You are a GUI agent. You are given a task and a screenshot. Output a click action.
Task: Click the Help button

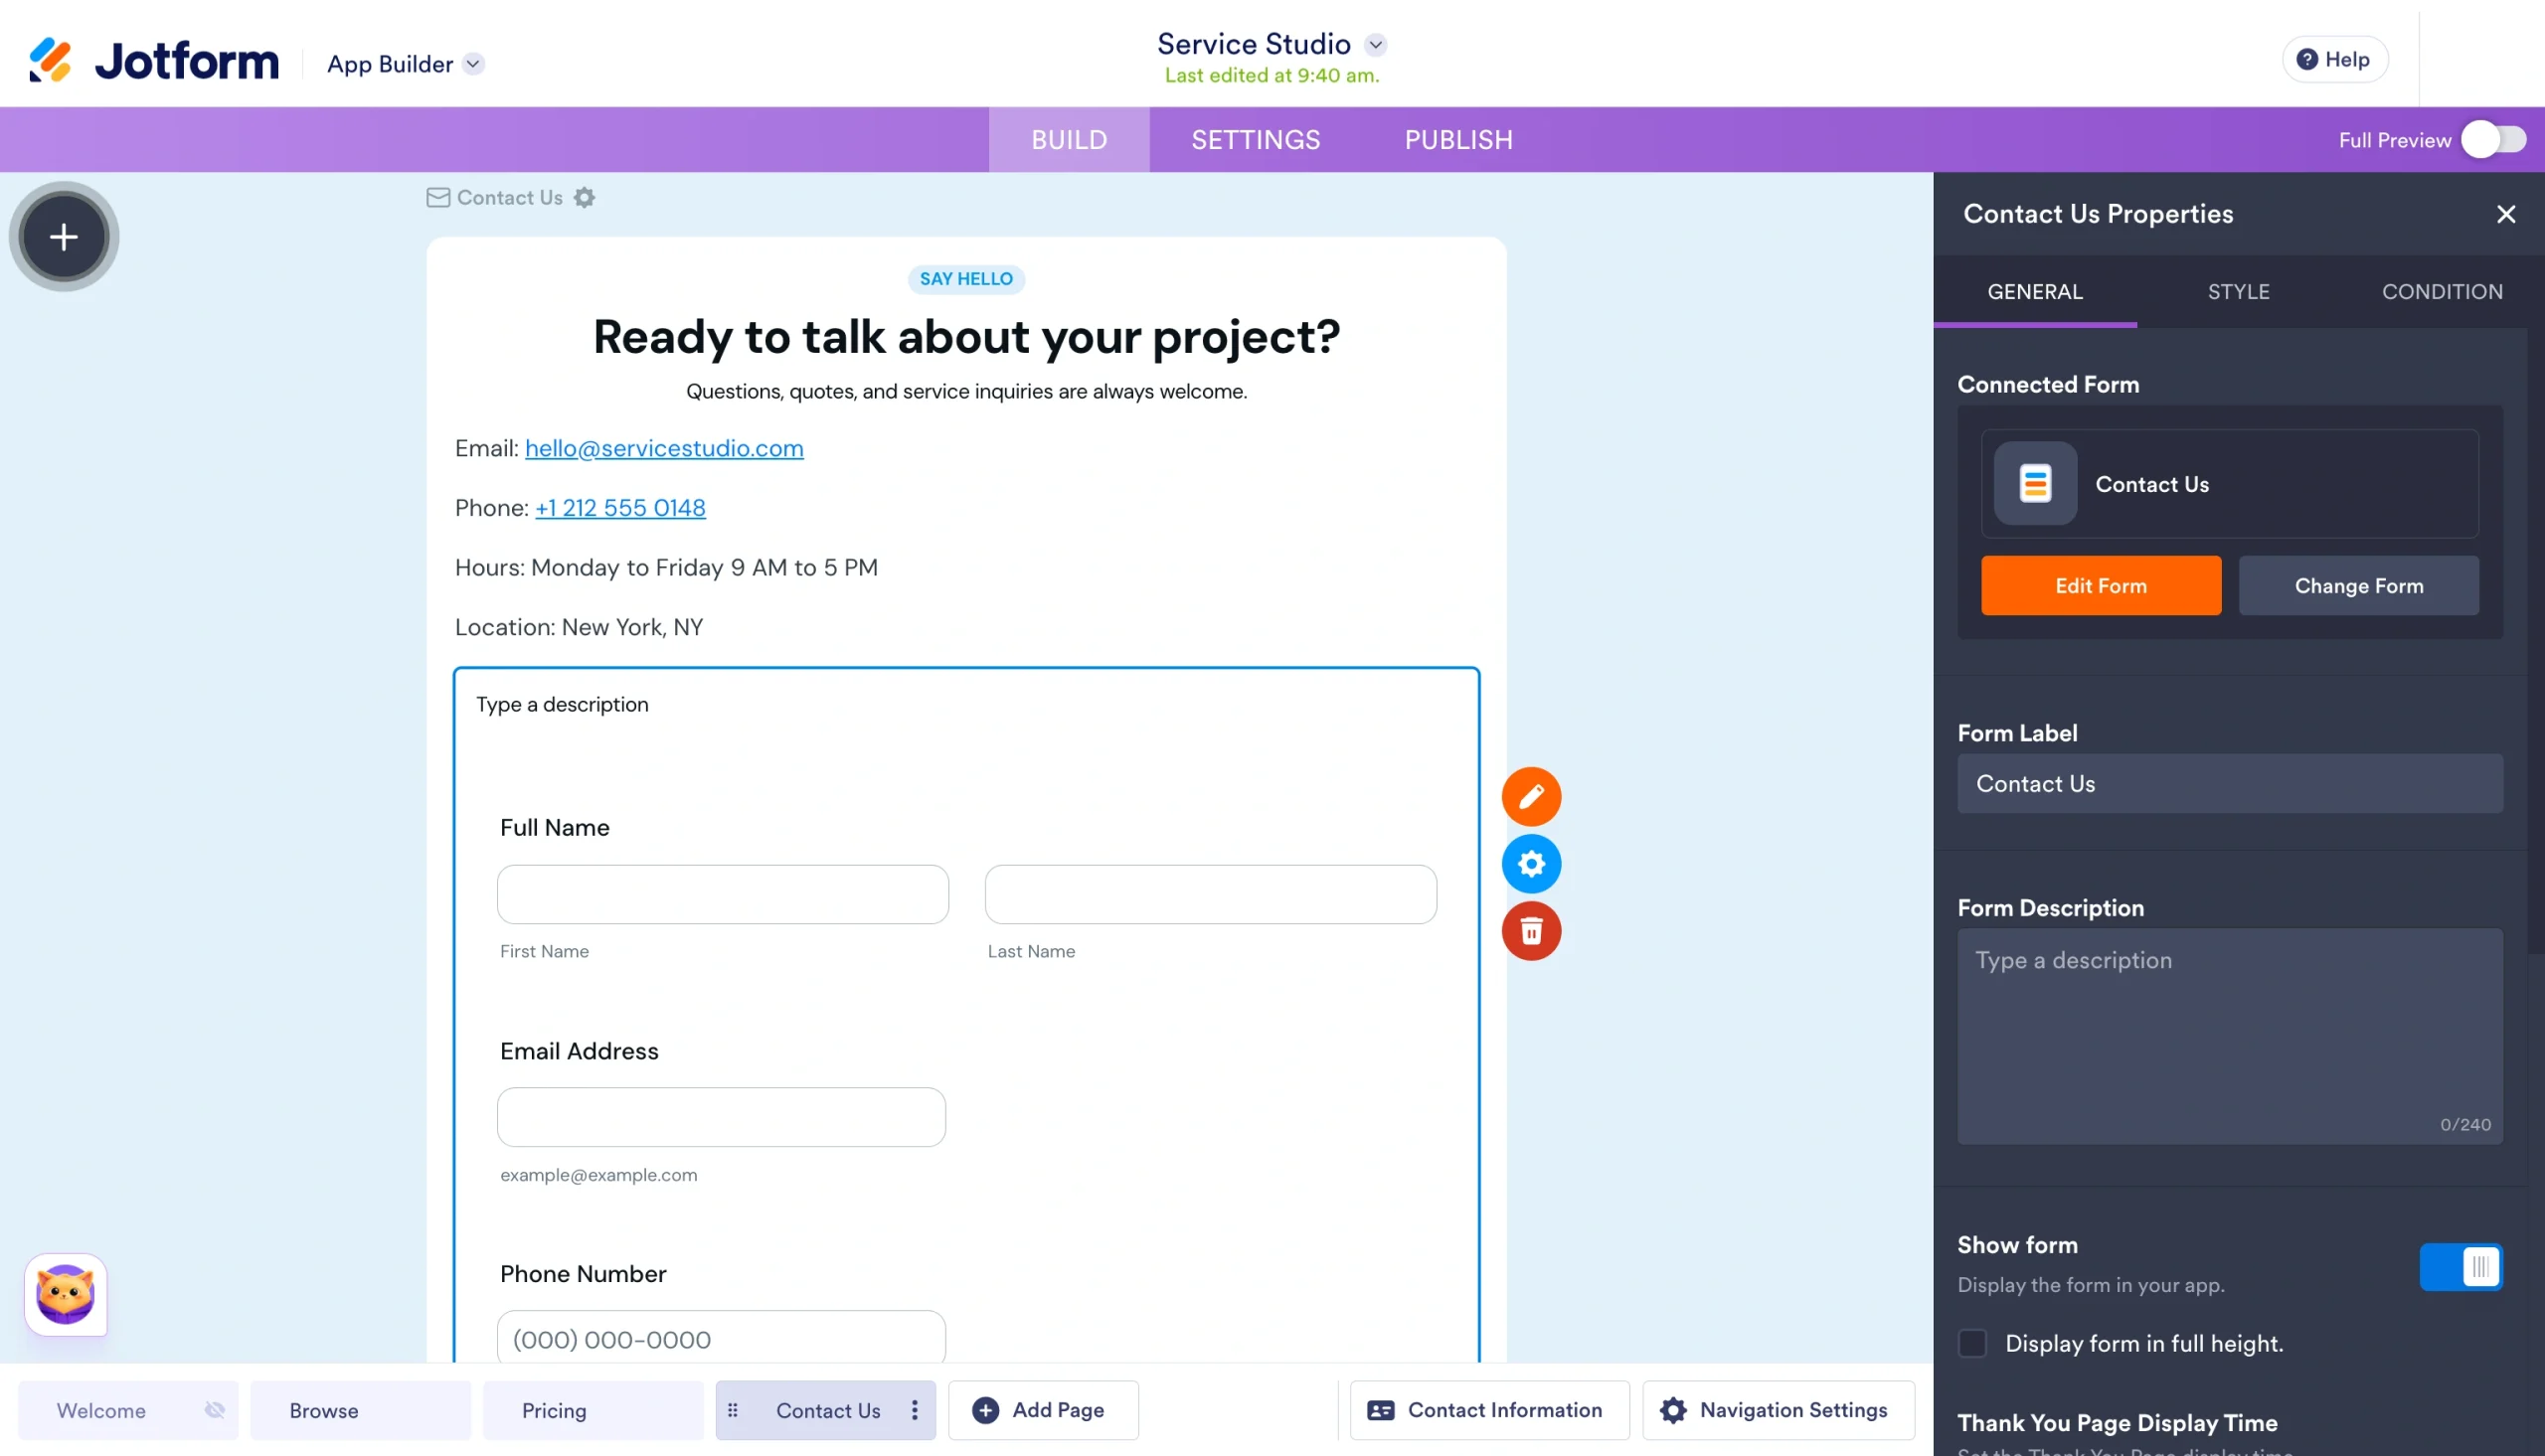(2335, 59)
